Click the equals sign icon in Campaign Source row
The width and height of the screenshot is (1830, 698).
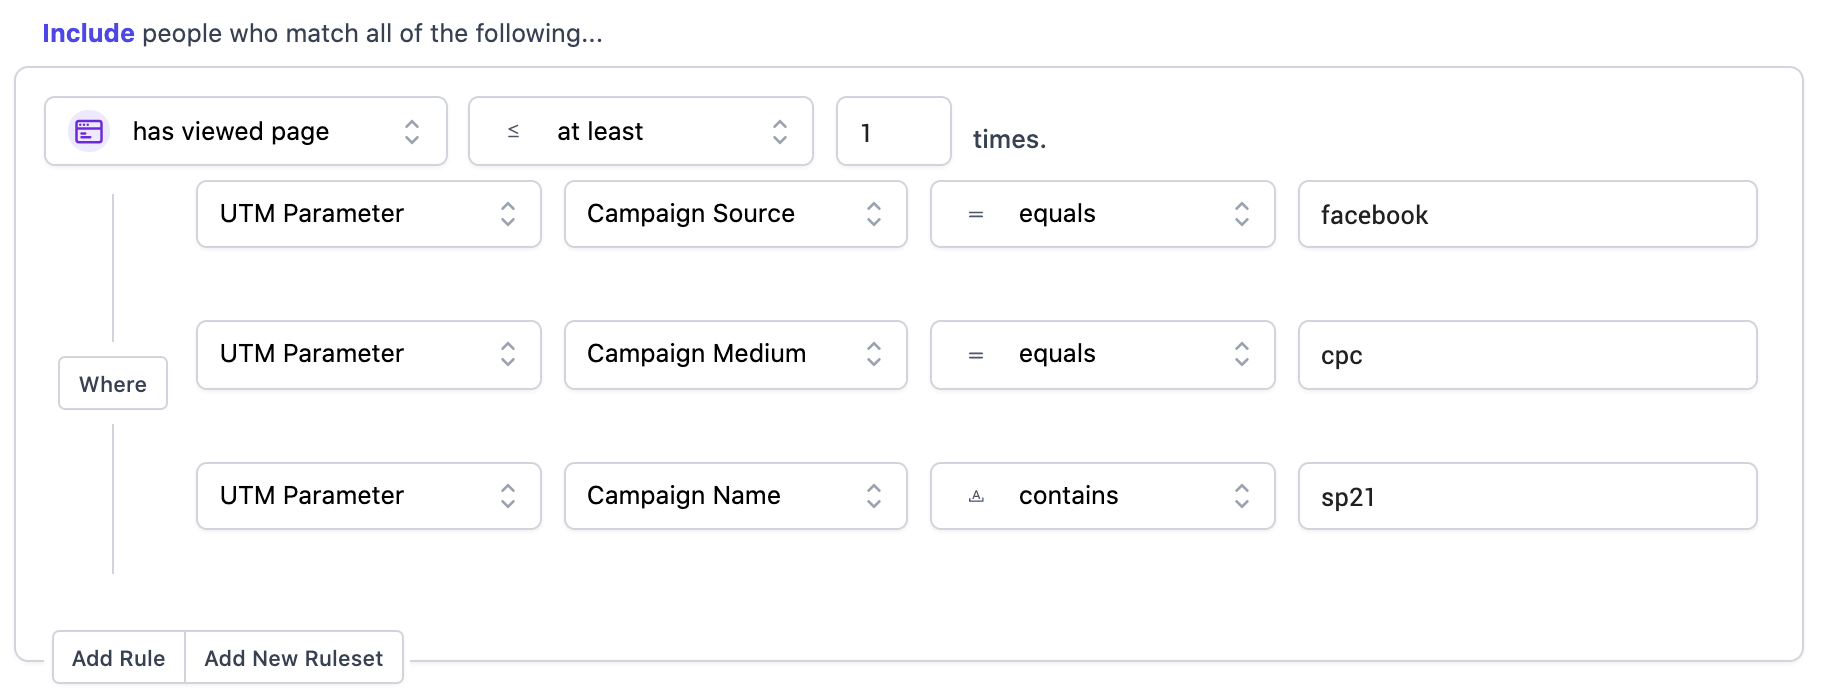(x=976, y=214)
